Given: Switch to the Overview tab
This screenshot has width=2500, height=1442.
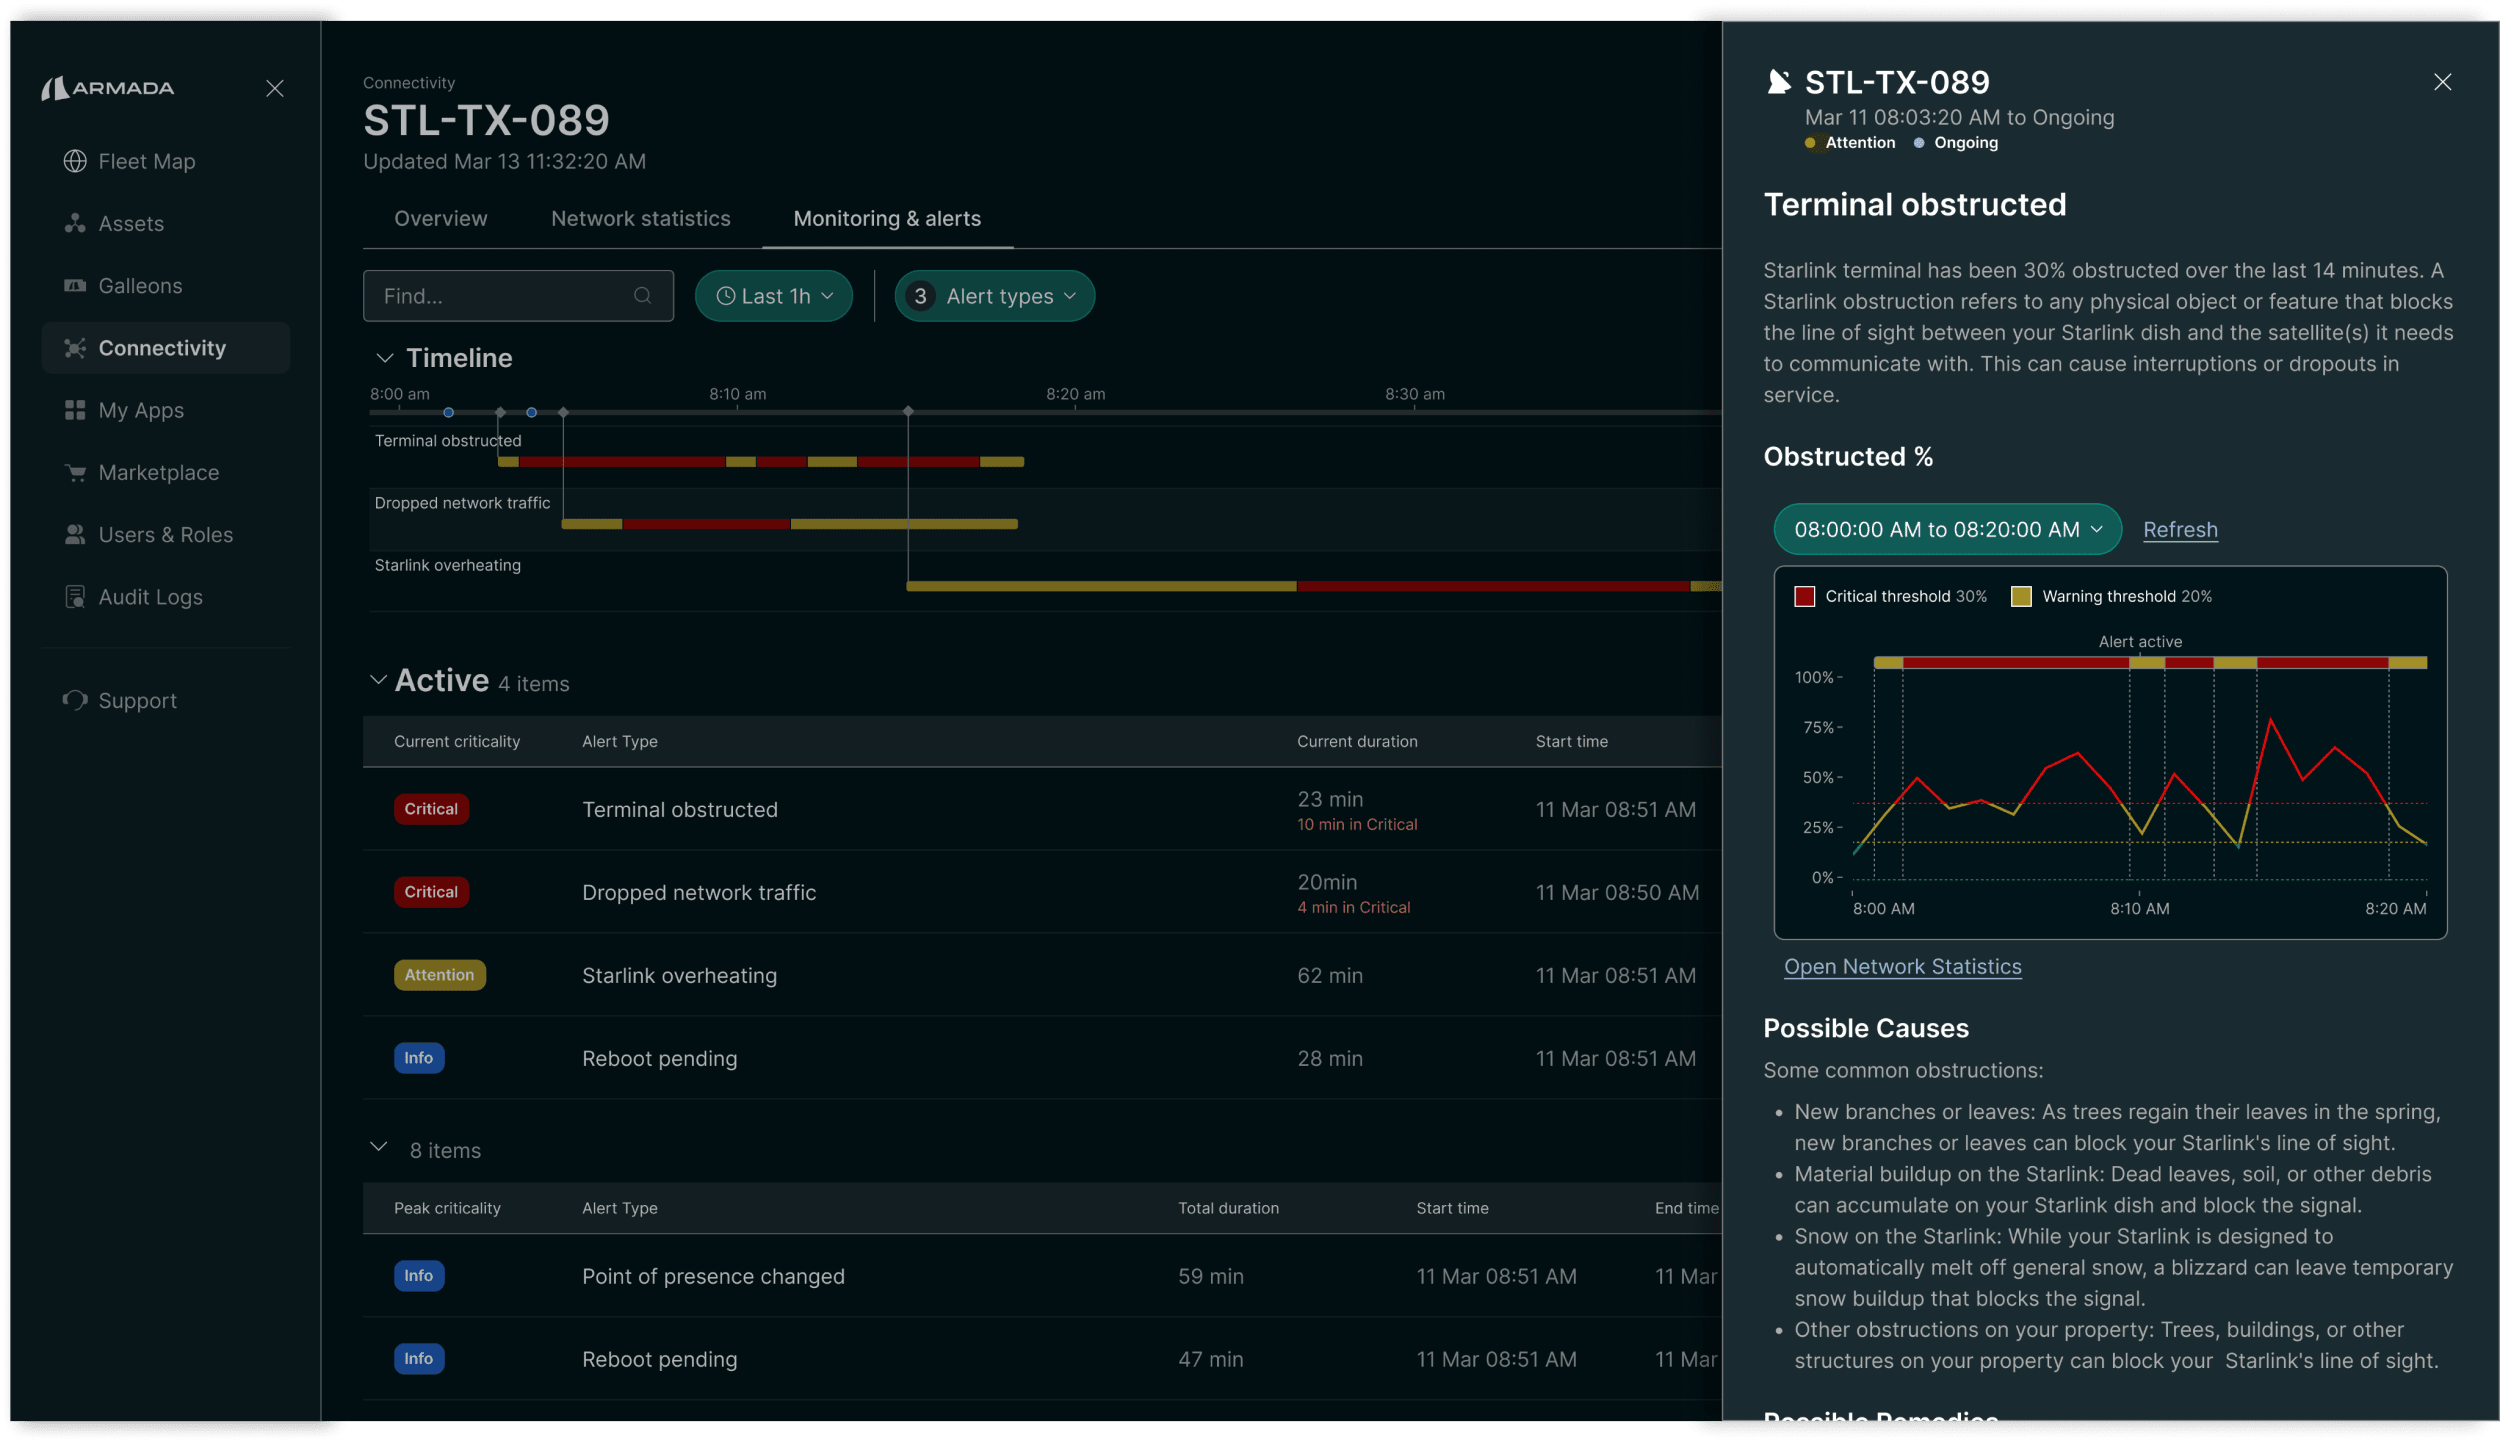Looking at the screenshot, I should pos(440,219).
